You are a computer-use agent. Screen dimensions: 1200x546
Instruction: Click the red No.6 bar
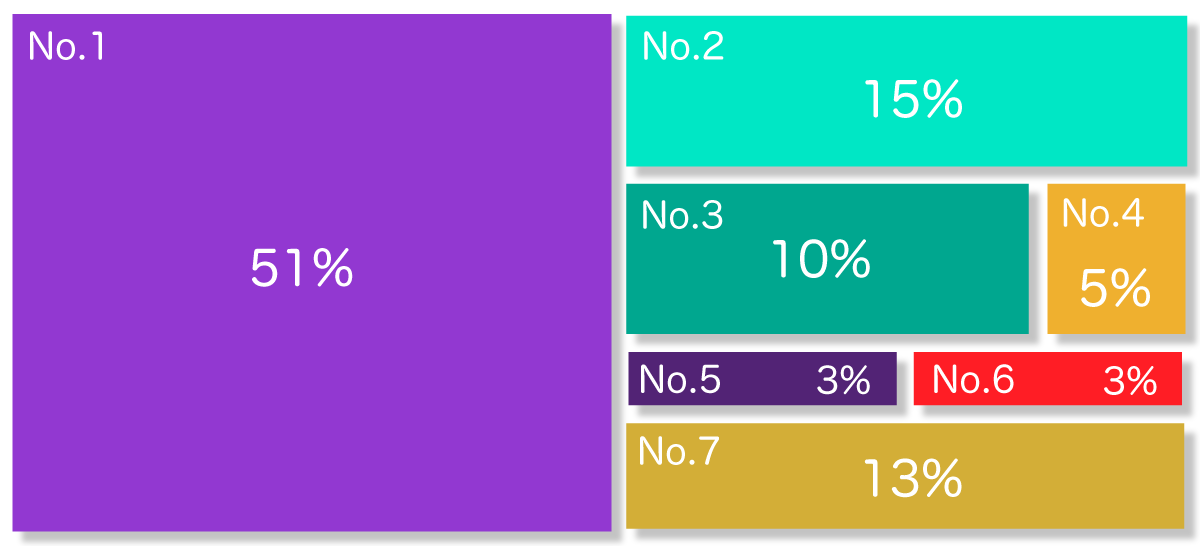[x=1047, y=379]
